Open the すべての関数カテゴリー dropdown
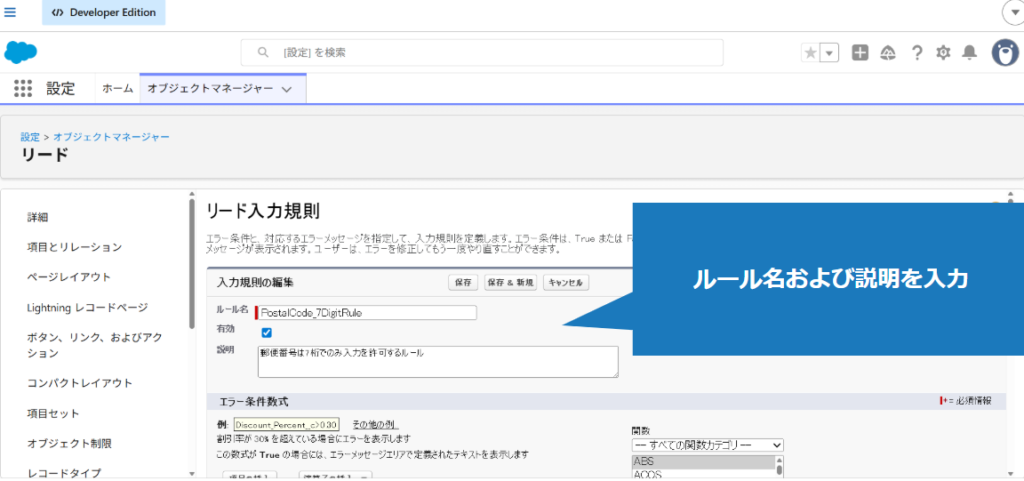The image size is (1024, 481). [x=707, y=444]
